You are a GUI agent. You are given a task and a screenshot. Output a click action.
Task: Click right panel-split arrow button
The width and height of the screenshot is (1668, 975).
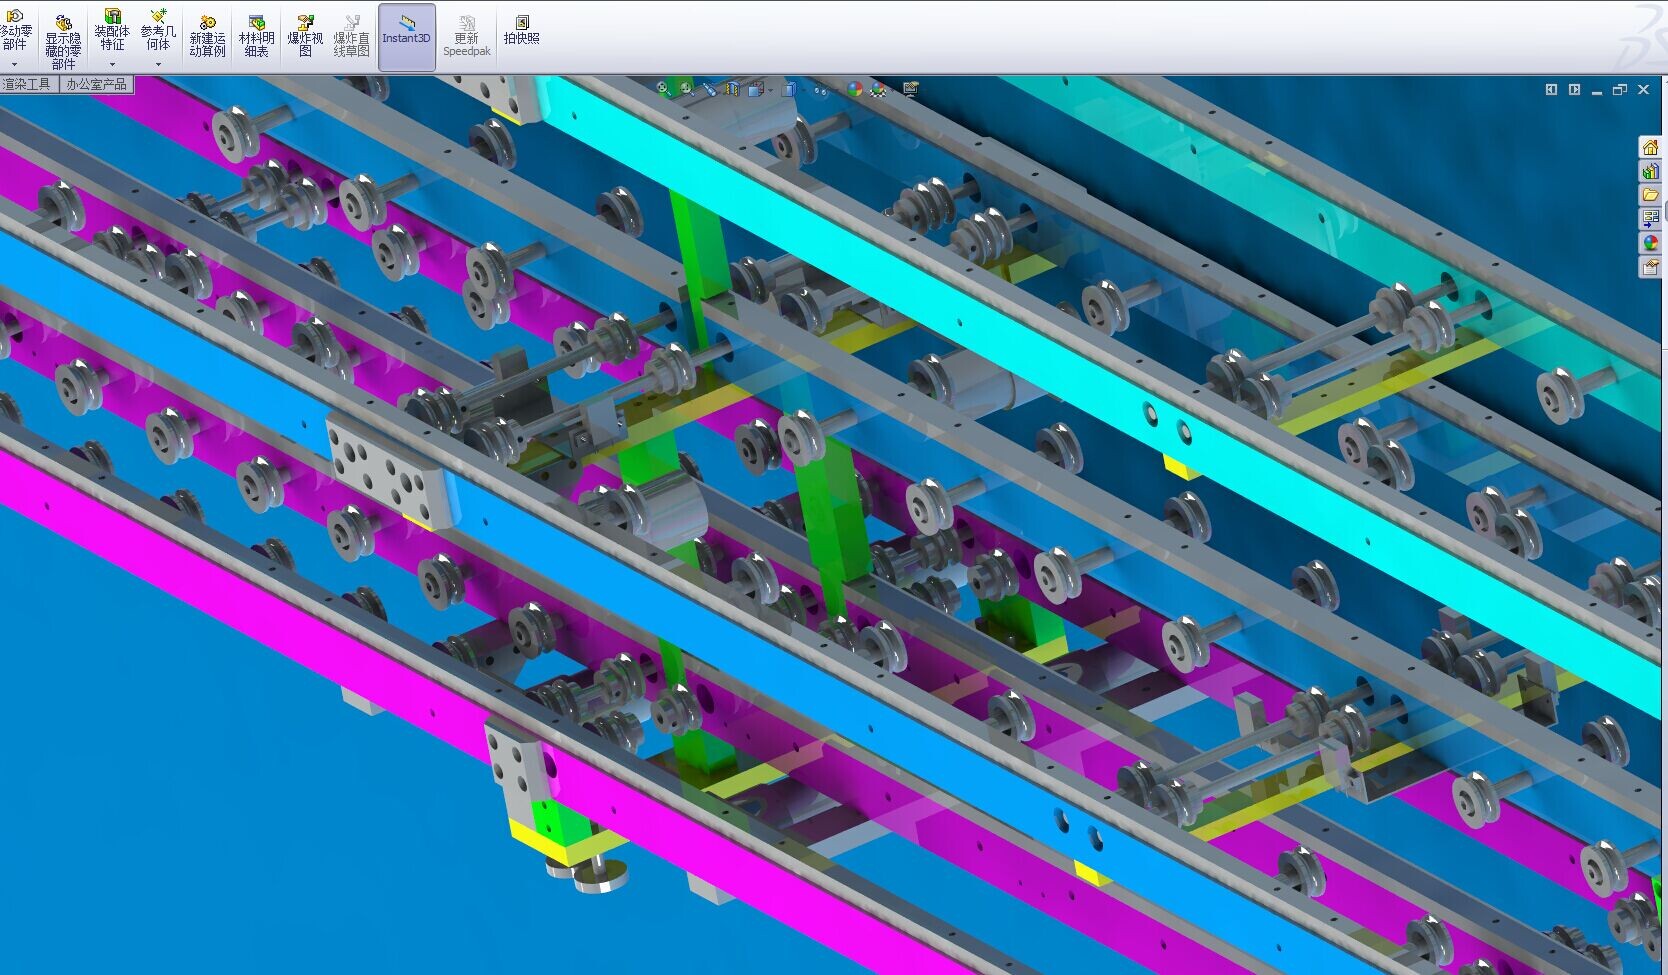click(1574, 90)
